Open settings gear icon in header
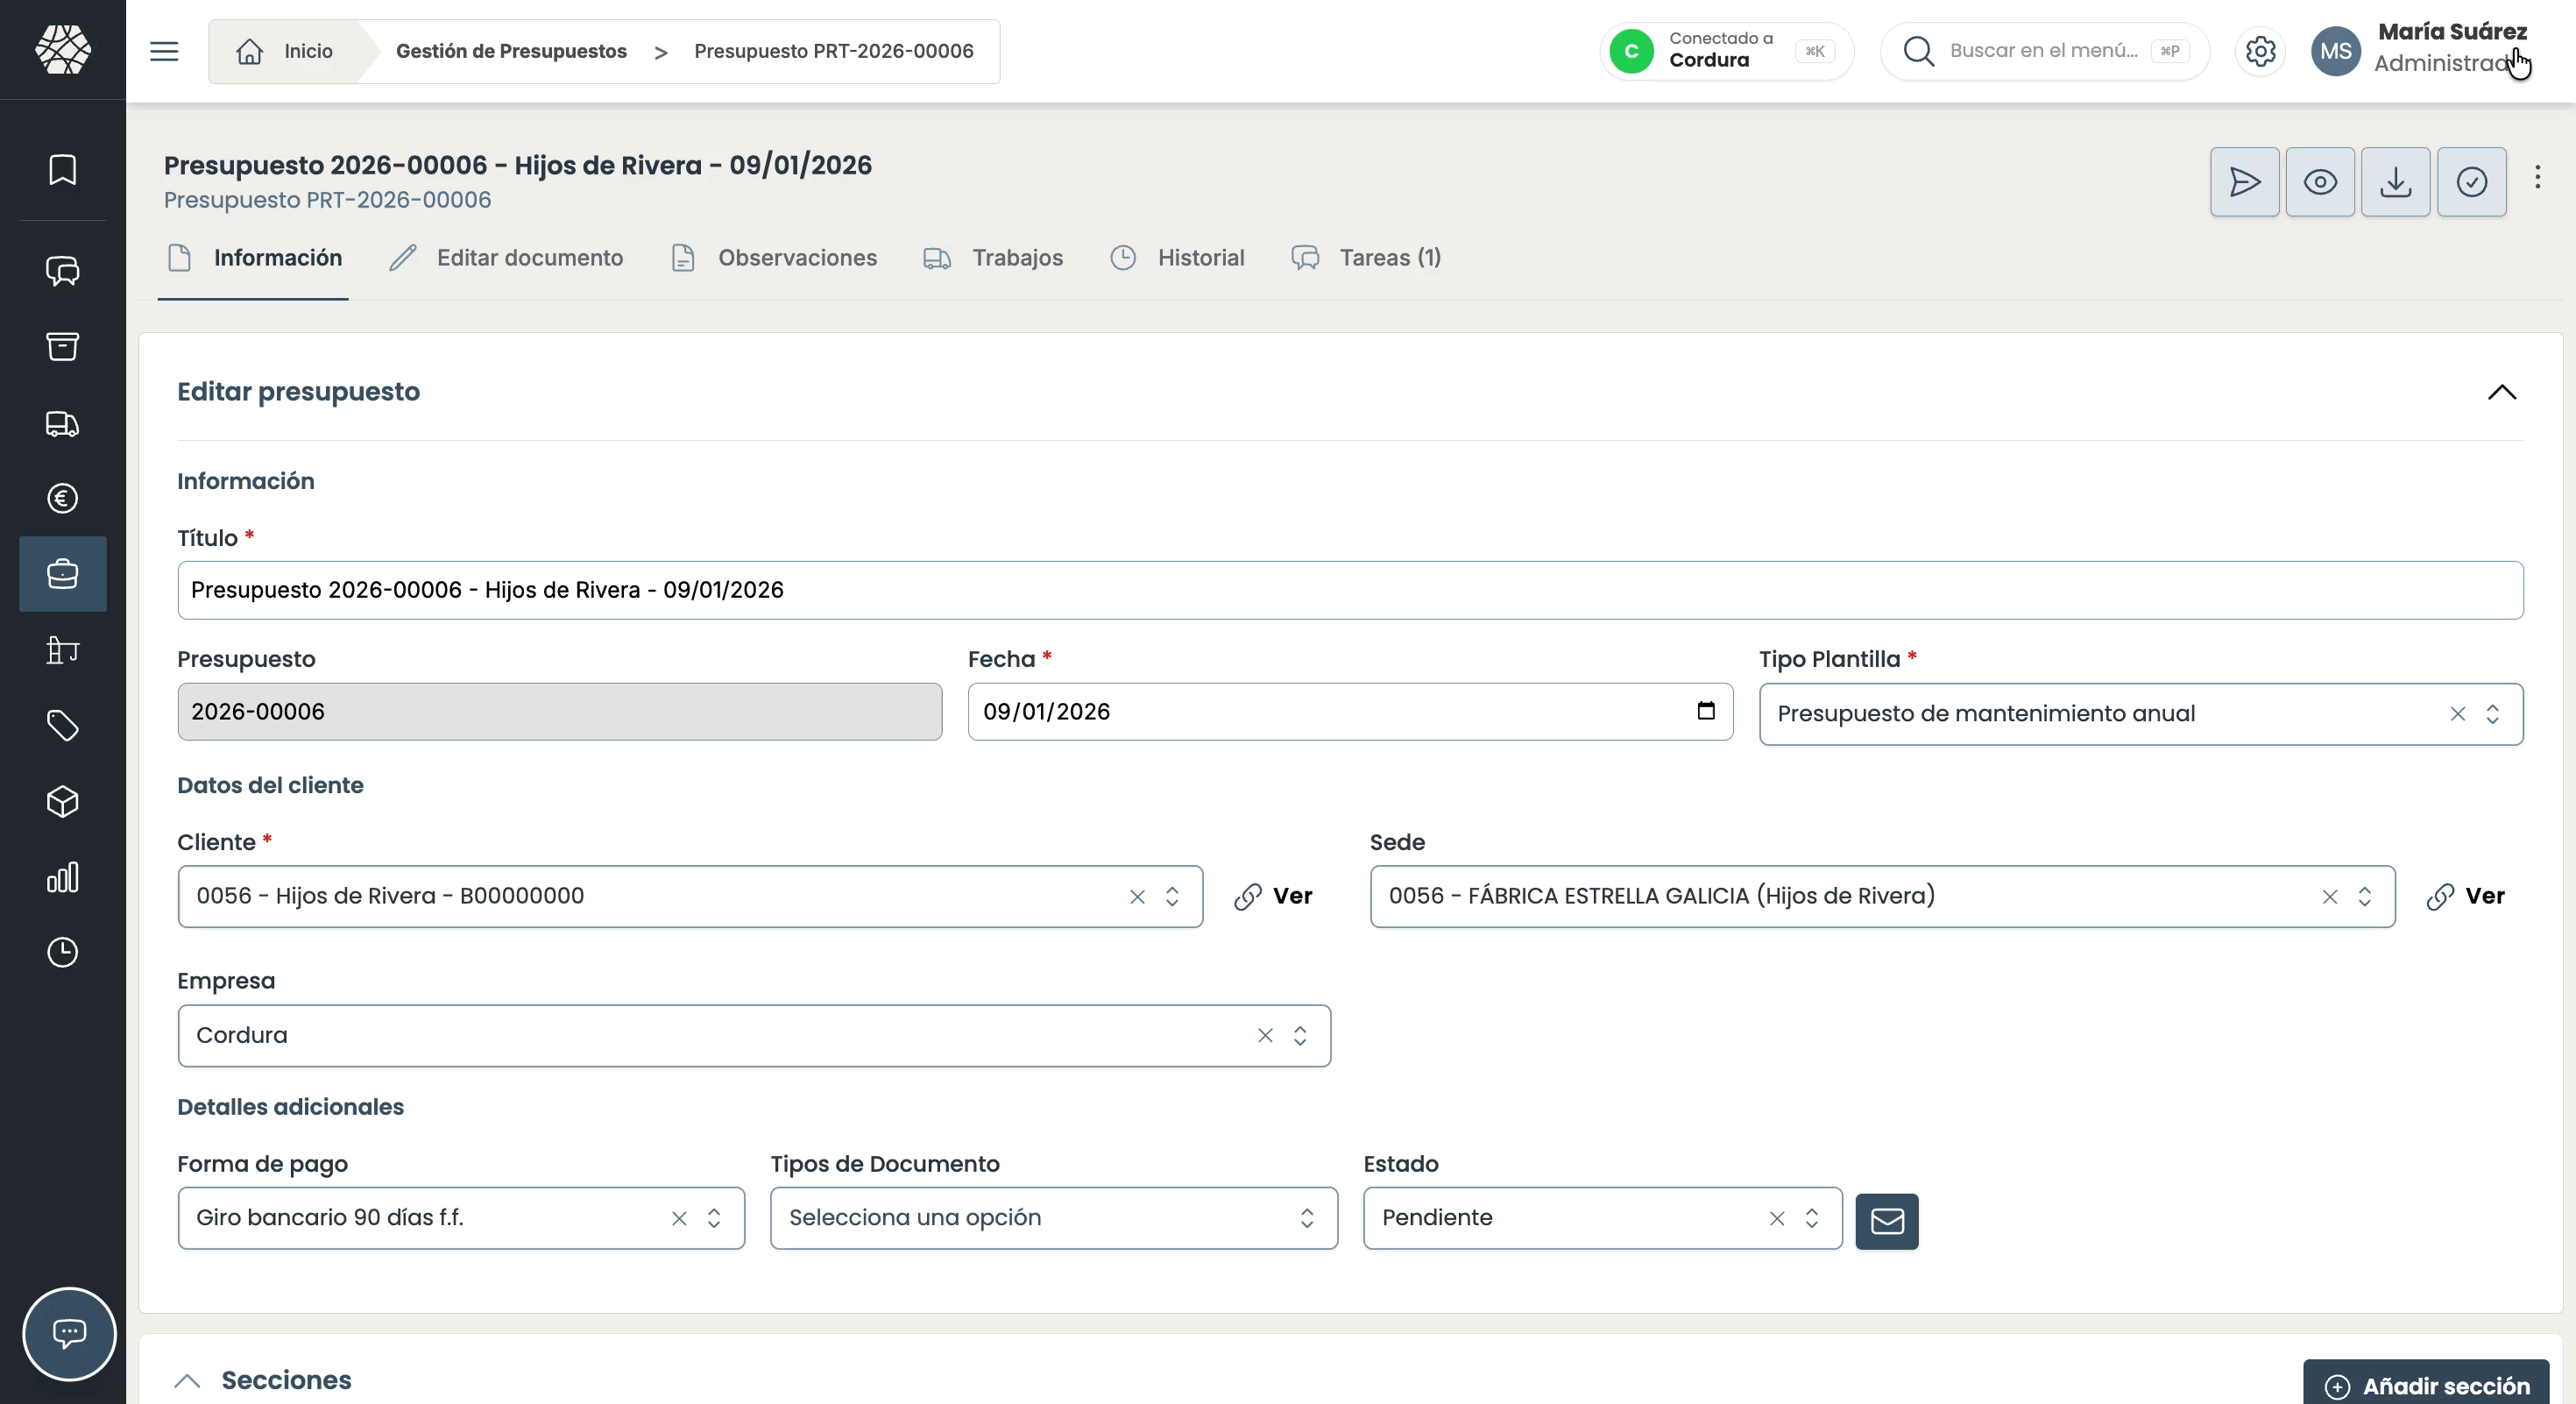2576x1404 pixels. [x=2260, y=51]
